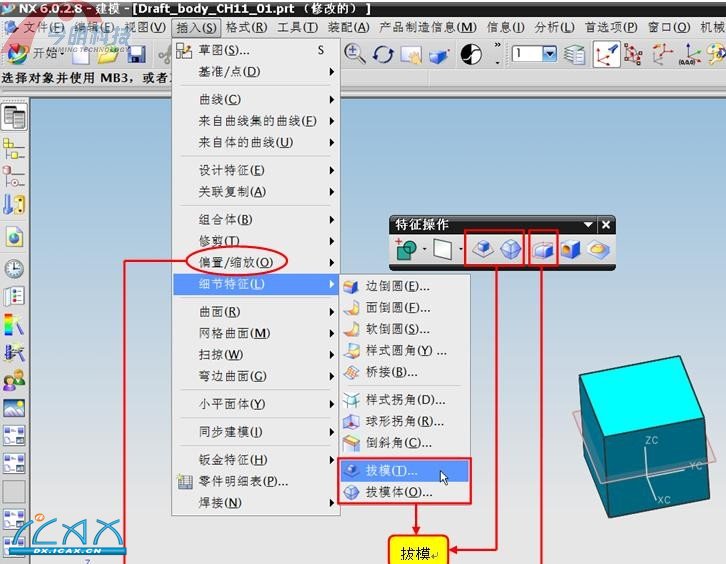Click the rotate WCS icon

click(662, 54)
